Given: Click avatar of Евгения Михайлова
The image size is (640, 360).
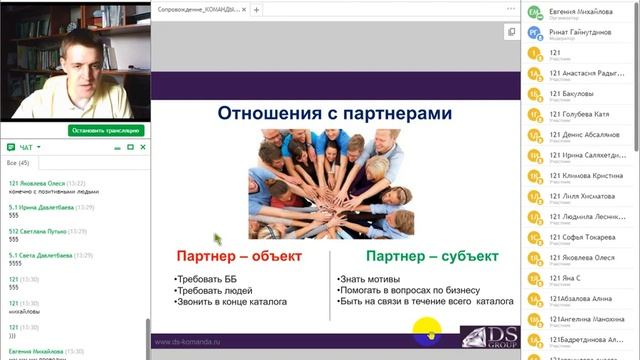Looking at the screenshot, I should tap(534, 12).
